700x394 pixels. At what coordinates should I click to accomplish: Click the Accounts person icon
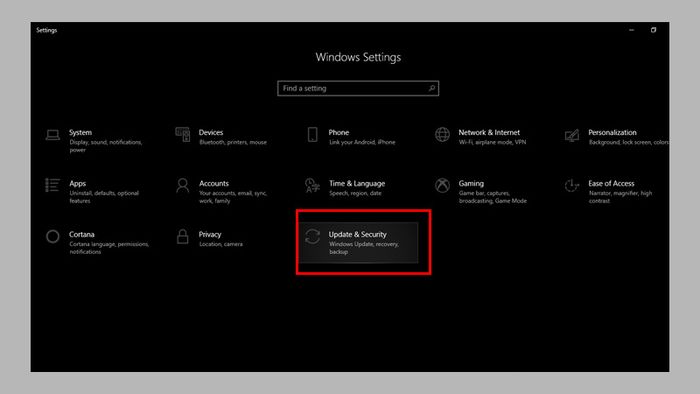(183, 185)
